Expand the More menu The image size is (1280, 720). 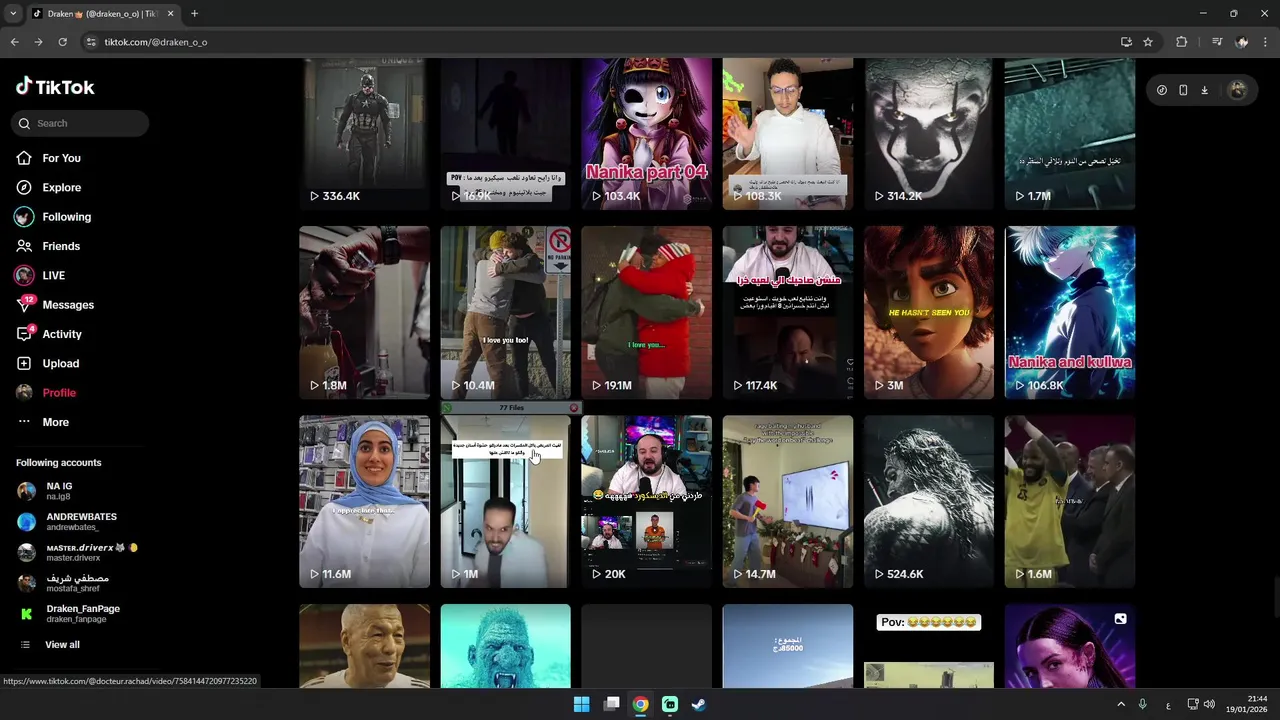[55, 422]
